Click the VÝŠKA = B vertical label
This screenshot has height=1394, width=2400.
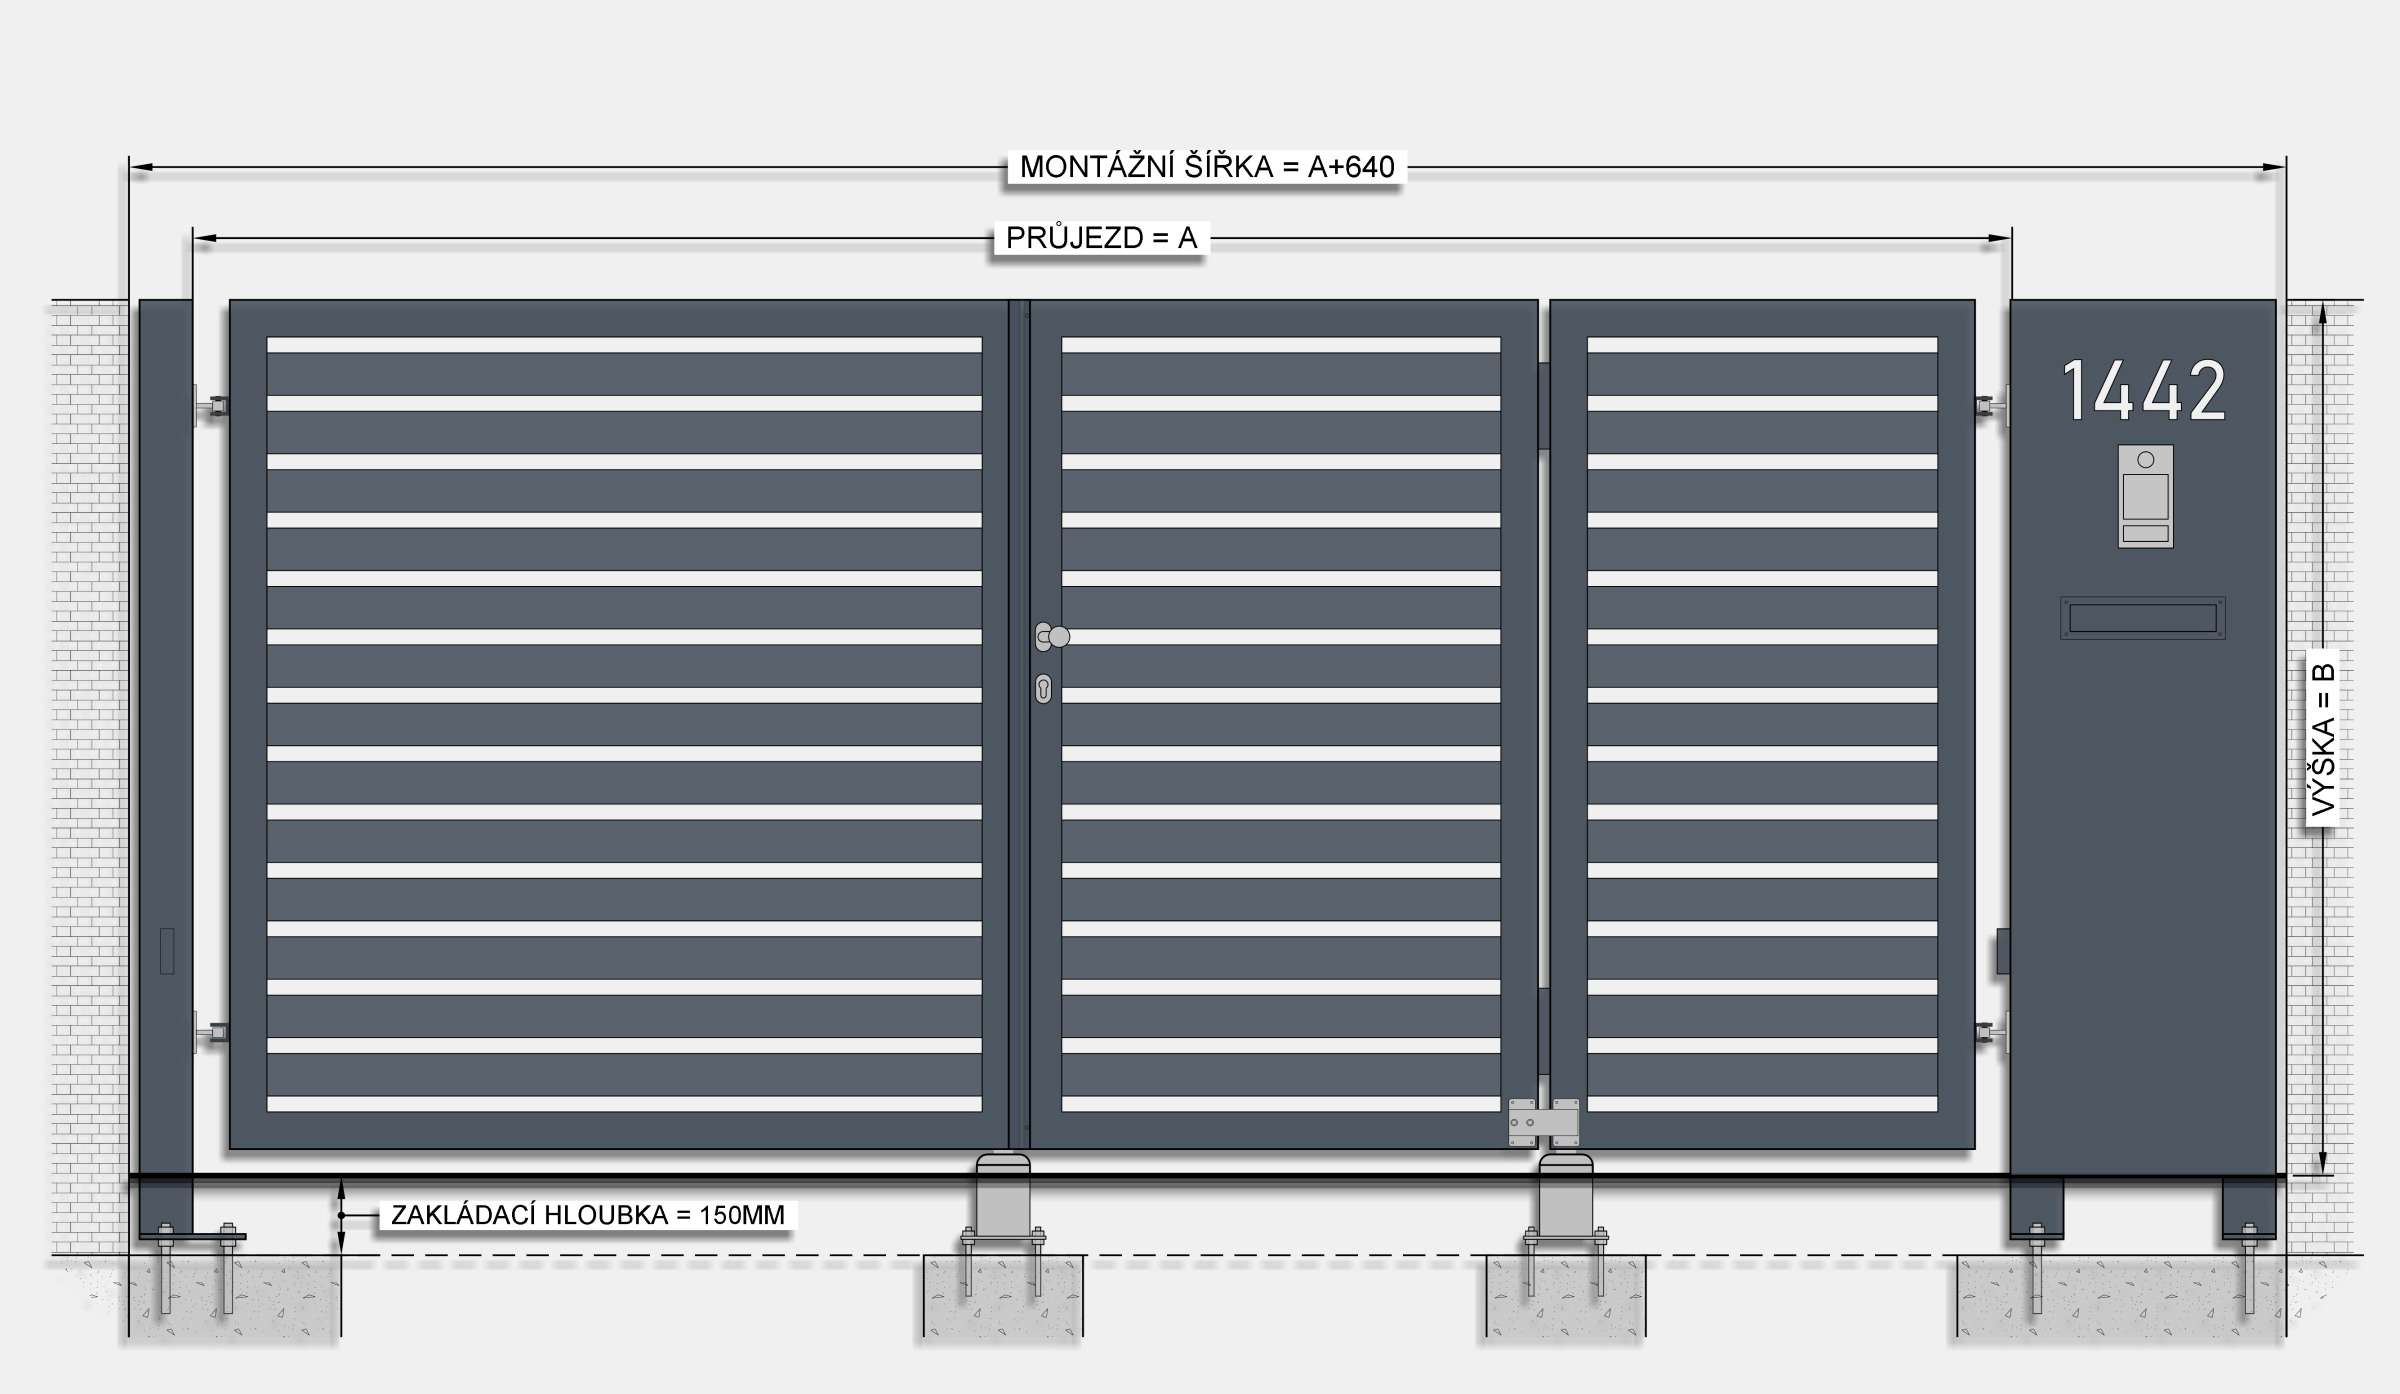click(2322, 738)
